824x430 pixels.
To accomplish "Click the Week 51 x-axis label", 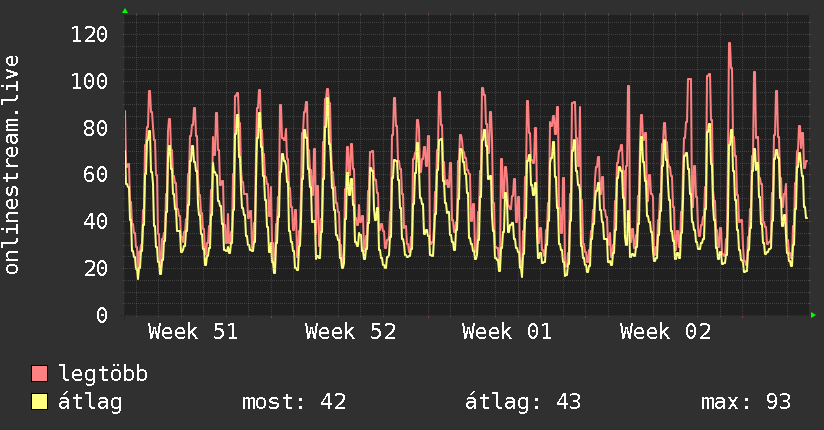I will [193, 332].
